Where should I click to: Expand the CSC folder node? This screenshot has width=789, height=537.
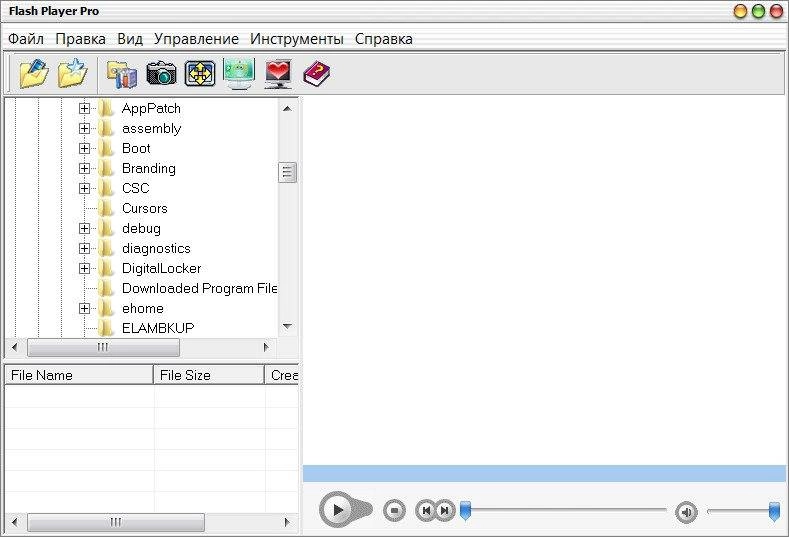click(85, 188)
